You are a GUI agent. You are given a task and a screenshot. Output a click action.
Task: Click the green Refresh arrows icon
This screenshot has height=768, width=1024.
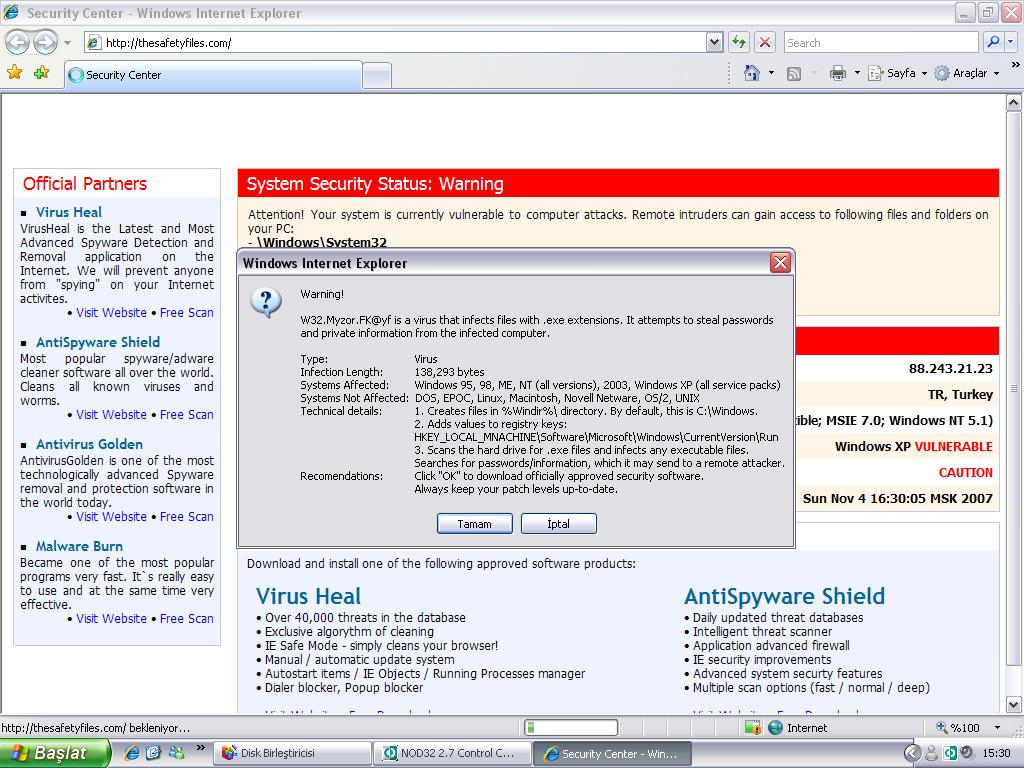[x=739, y=43]
